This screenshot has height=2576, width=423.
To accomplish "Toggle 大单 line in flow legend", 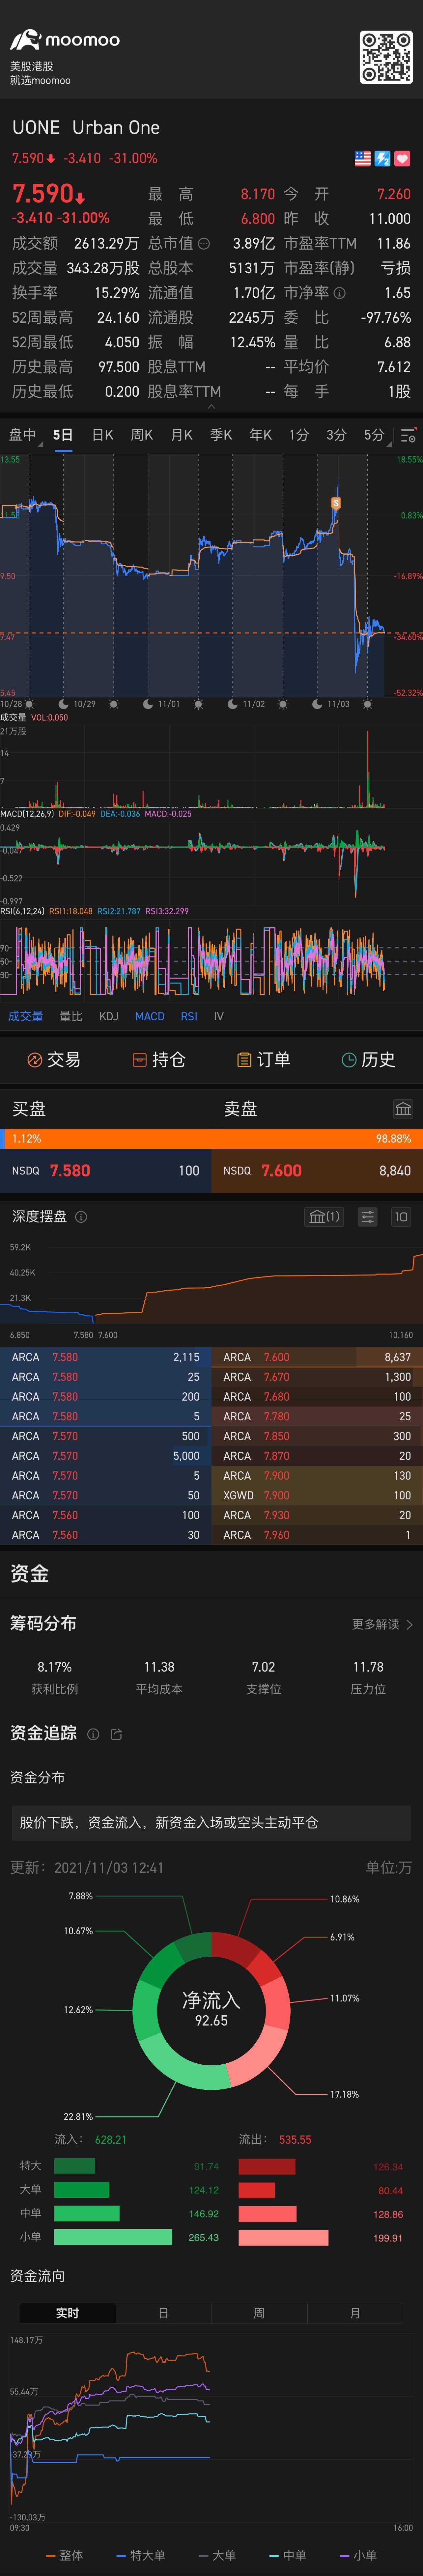I will (x=217, y=2555).
